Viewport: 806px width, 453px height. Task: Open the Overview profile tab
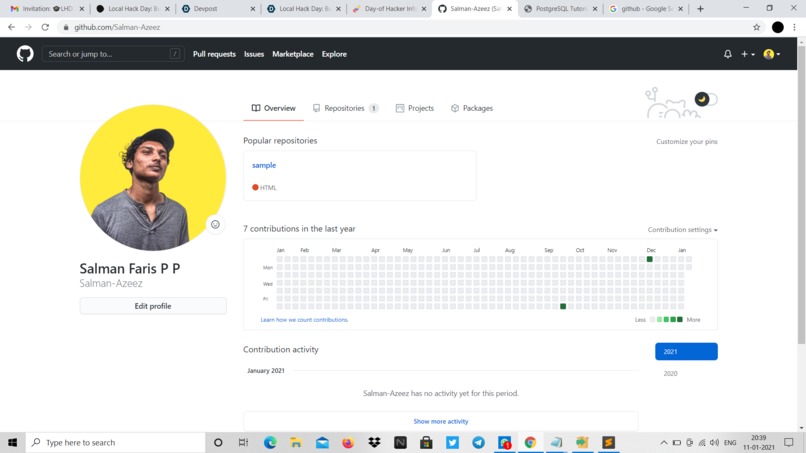click(273, 108)
